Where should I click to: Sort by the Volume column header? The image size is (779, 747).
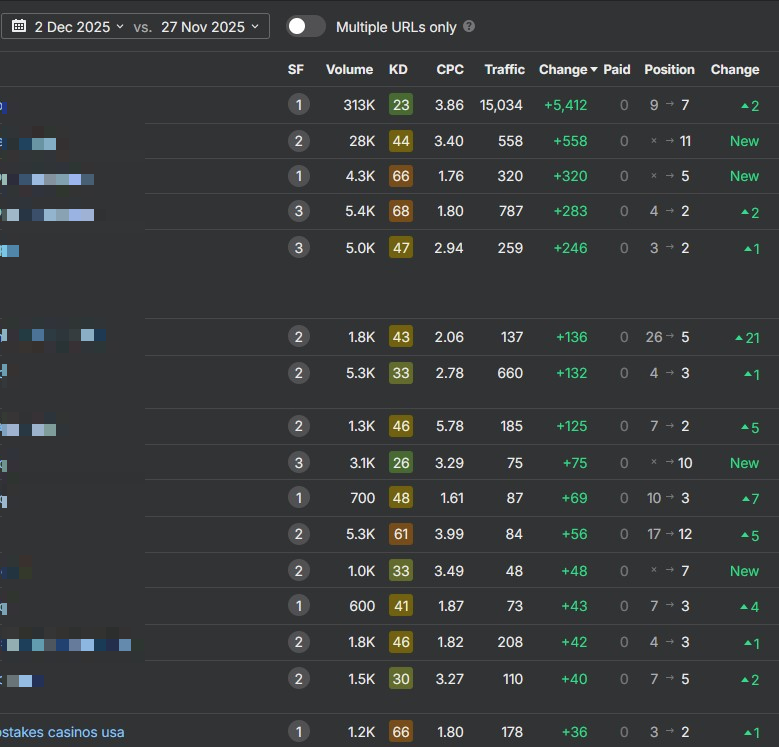click(349, 70)
